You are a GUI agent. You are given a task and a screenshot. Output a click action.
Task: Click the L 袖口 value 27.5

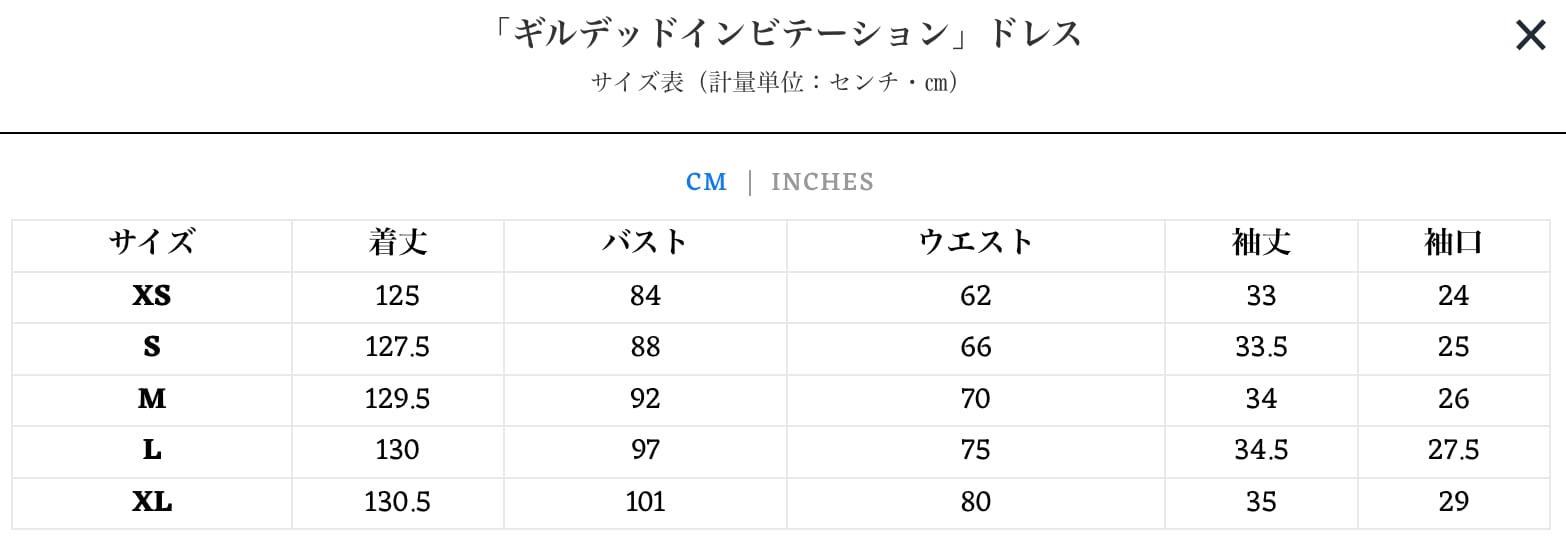[1452, 450]
